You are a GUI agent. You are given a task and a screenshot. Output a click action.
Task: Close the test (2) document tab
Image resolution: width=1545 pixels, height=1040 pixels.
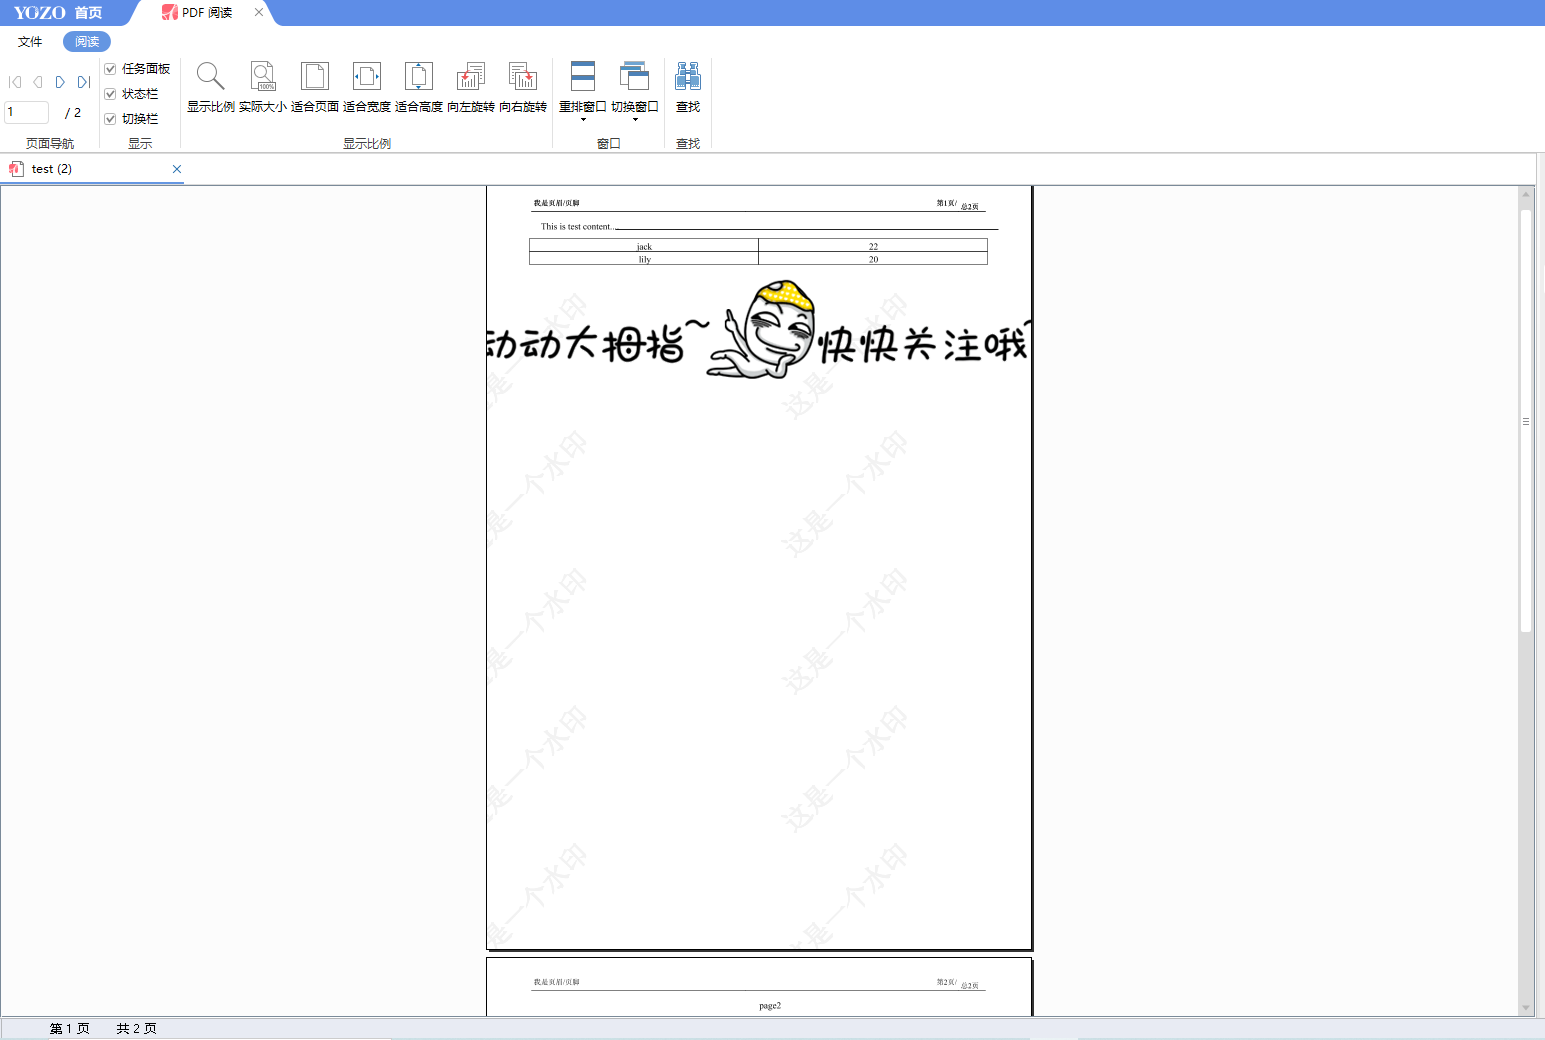177,169
